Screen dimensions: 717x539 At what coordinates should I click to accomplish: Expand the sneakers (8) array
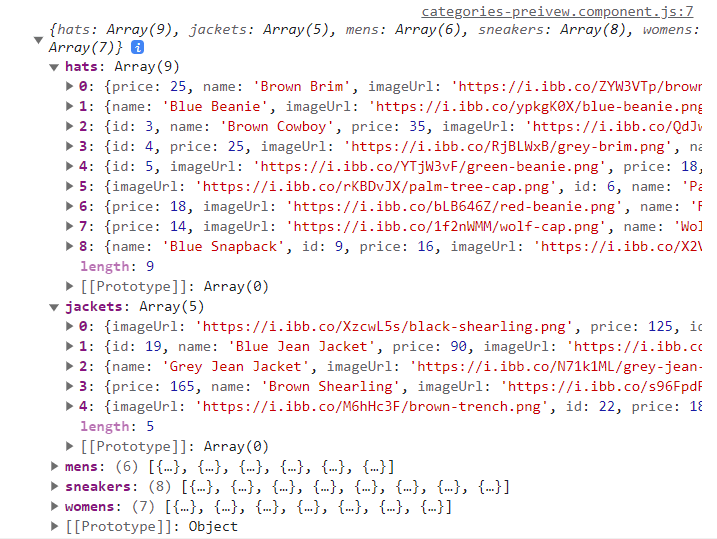(x=54, y=486)
